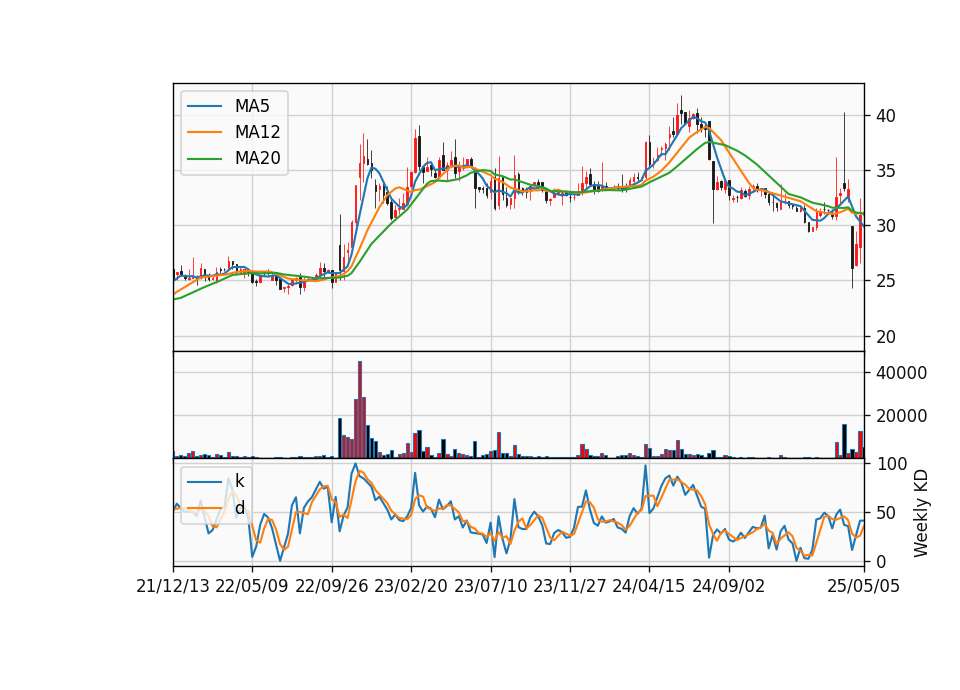This screenshot has width=960, height=690.
Task: Click the volume axis value 40000
Action: [901, 373]
